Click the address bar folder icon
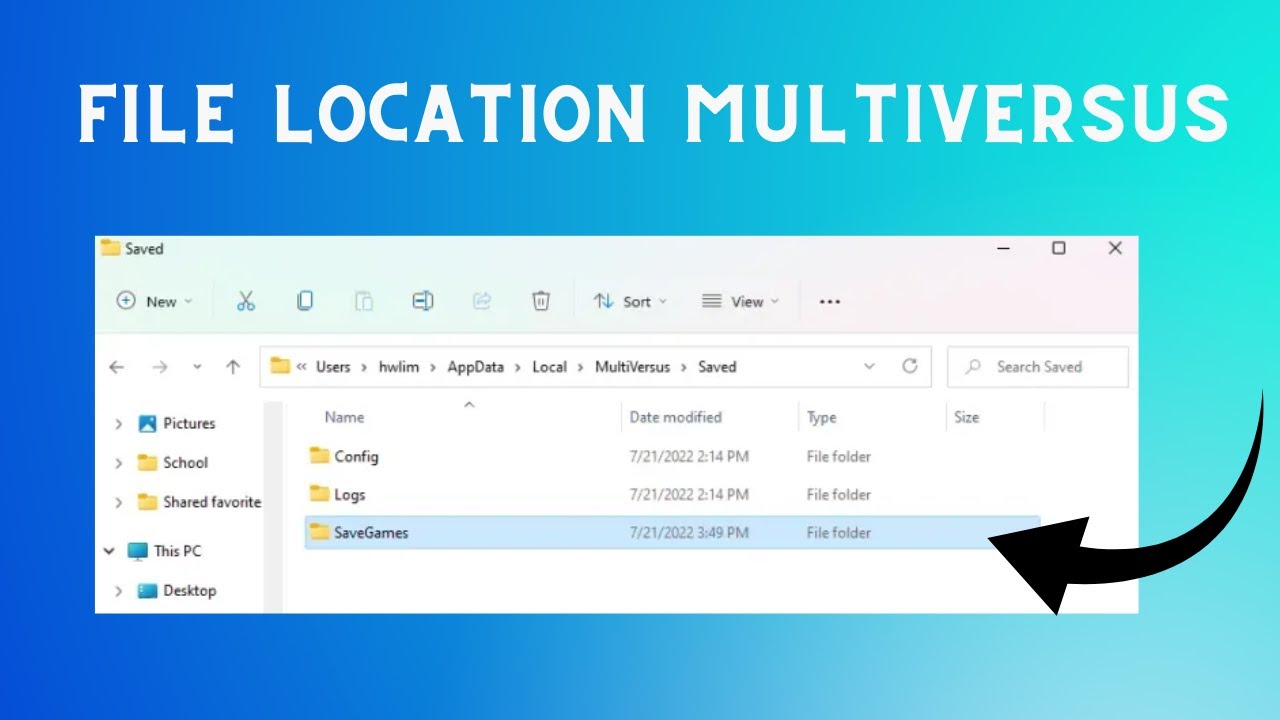This screenshot has height=720, width=1280. pyautogui.click(x=280, y=366)
